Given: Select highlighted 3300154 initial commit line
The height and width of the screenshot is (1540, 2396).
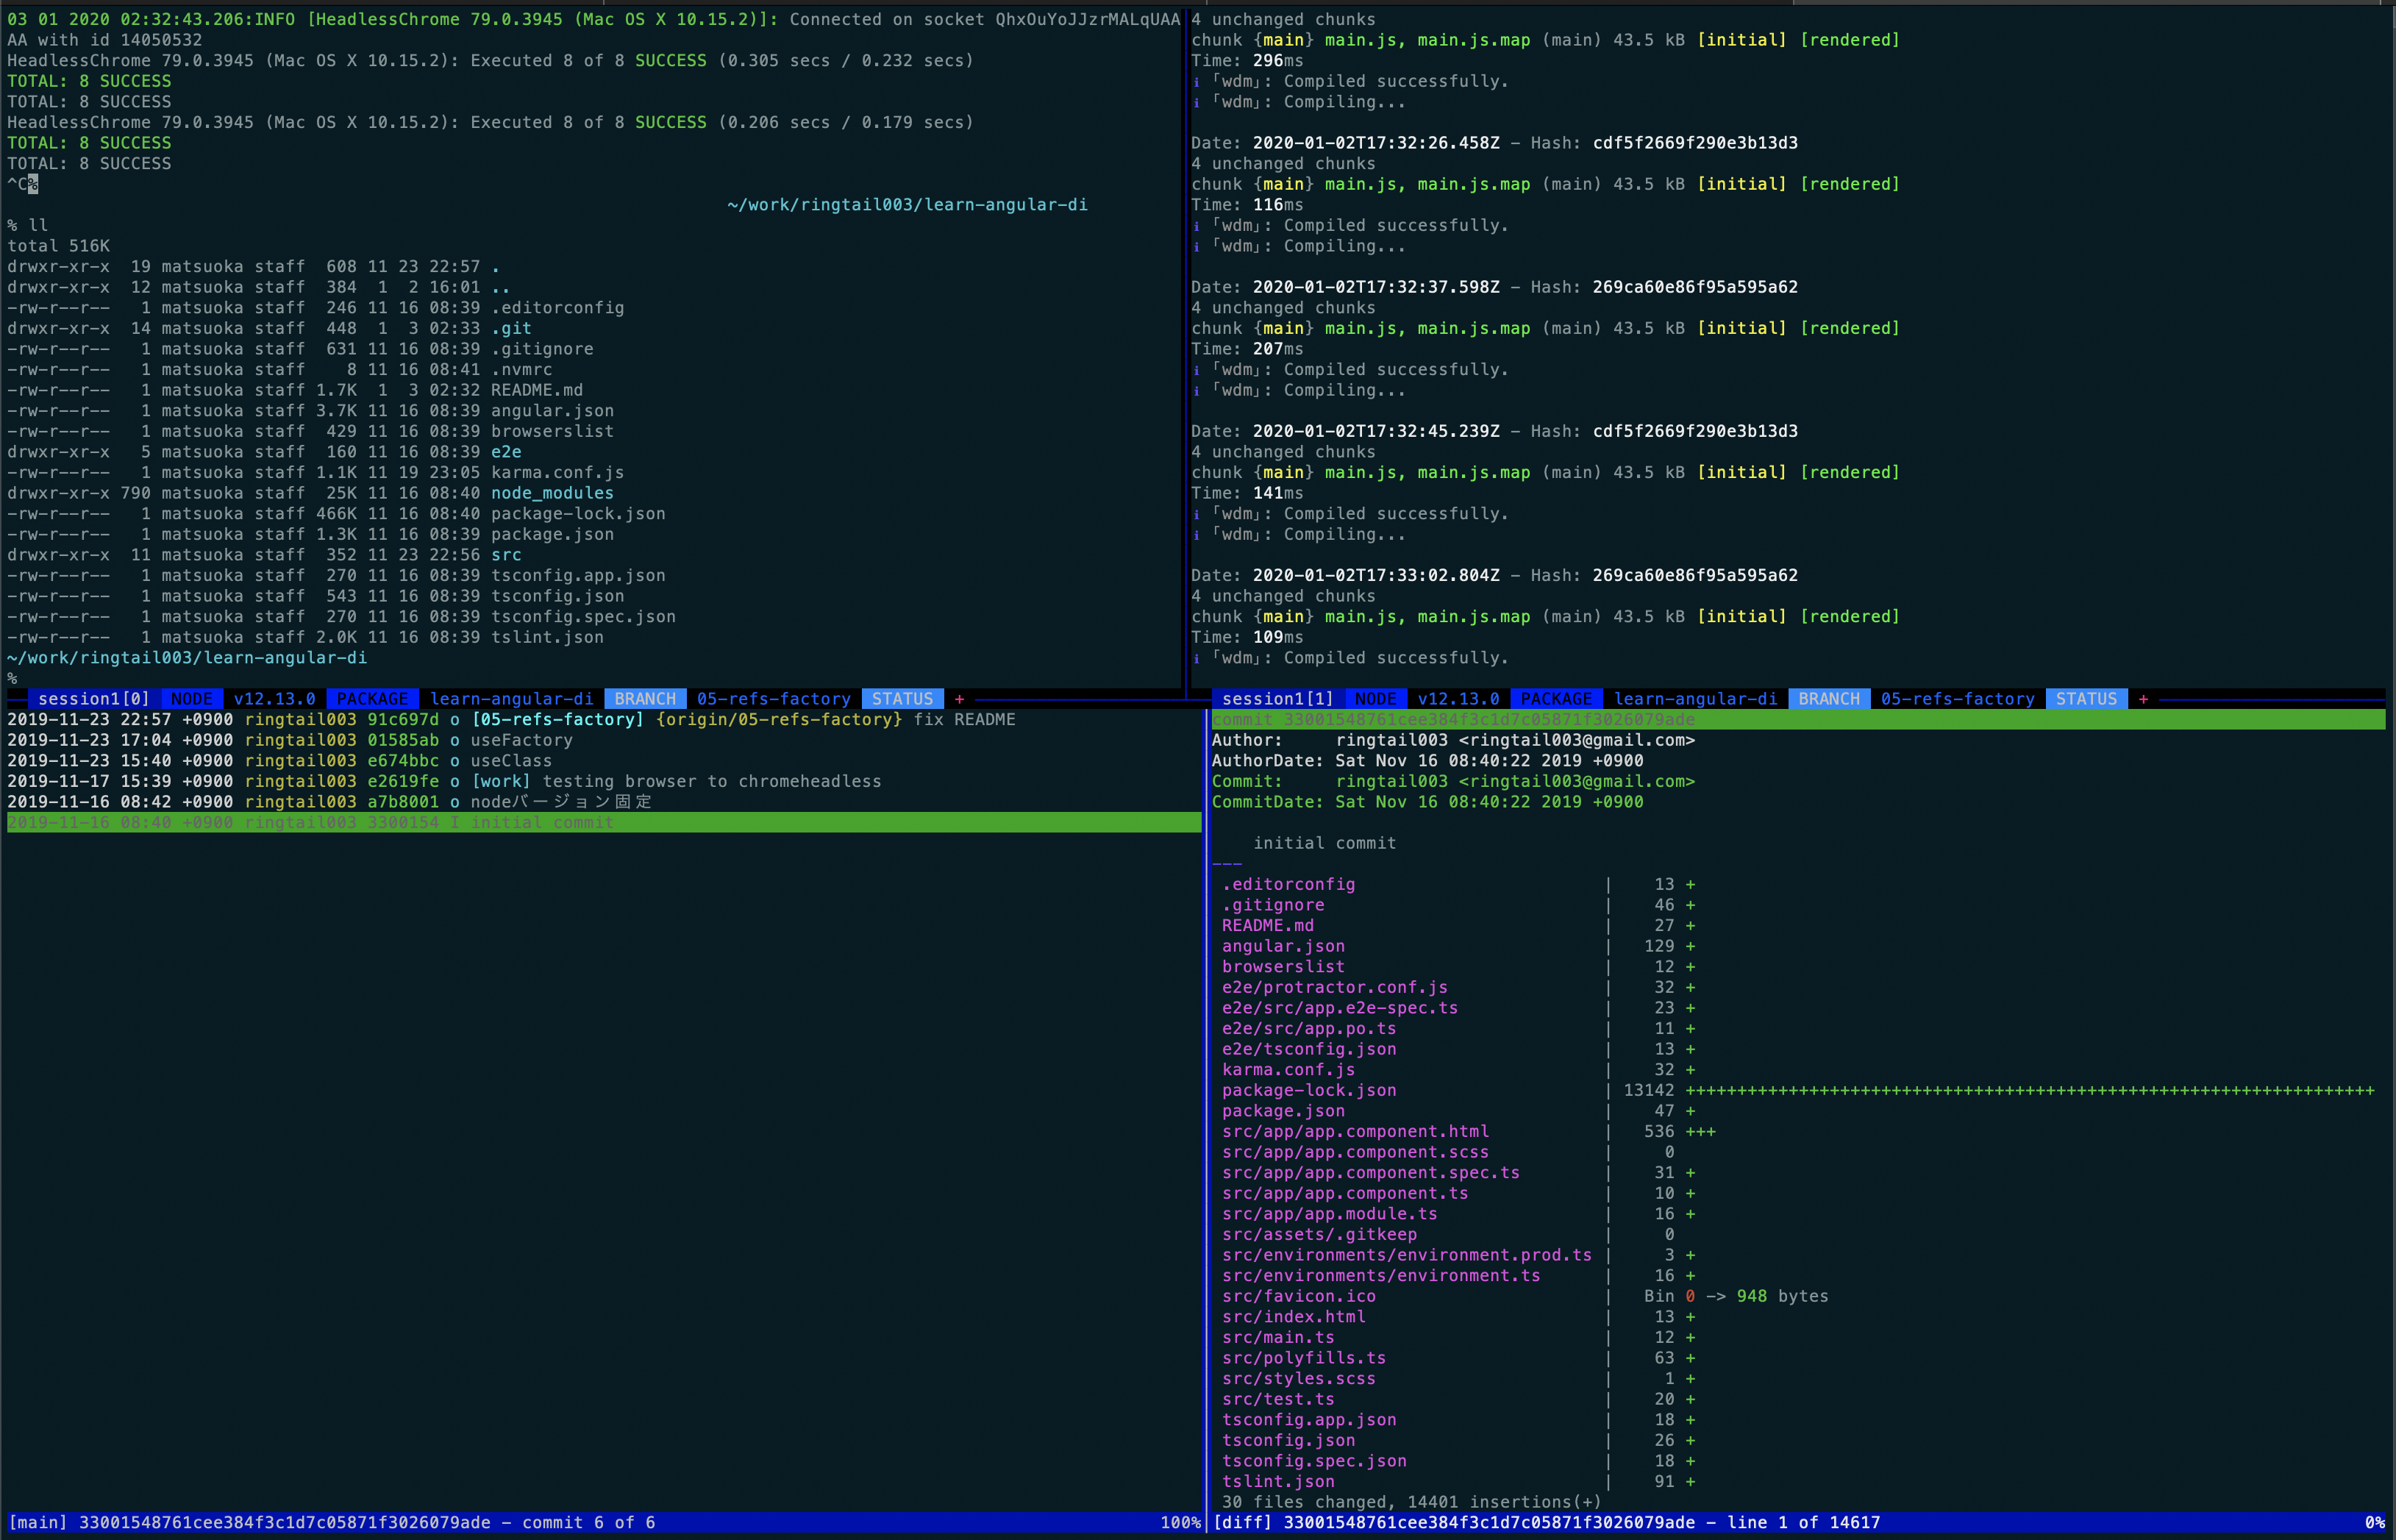Looking at the screenshot, I should 604,822.
